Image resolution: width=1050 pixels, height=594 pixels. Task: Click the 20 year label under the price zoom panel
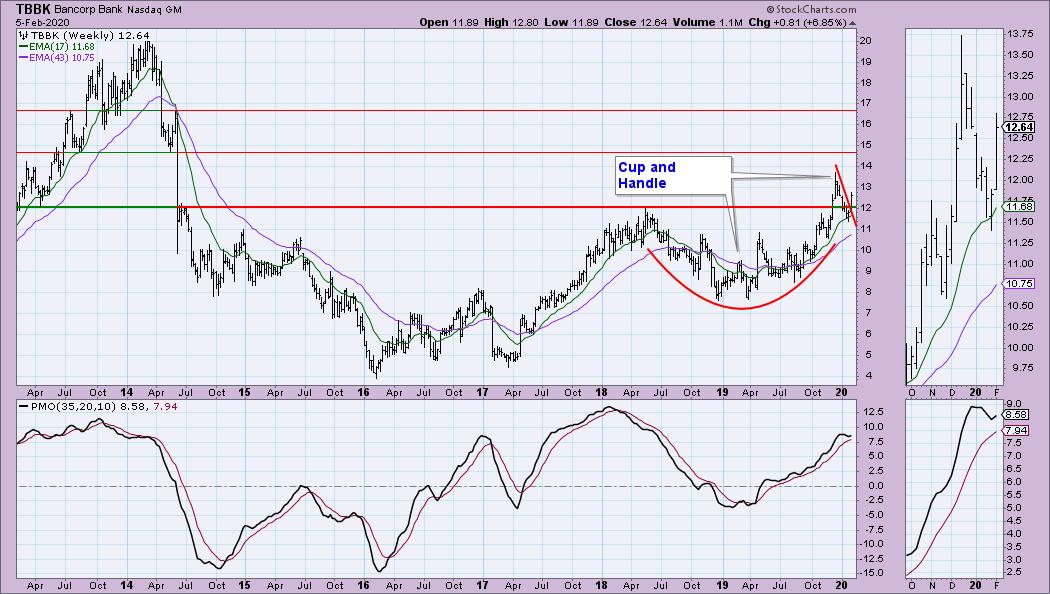click(976, 392)
